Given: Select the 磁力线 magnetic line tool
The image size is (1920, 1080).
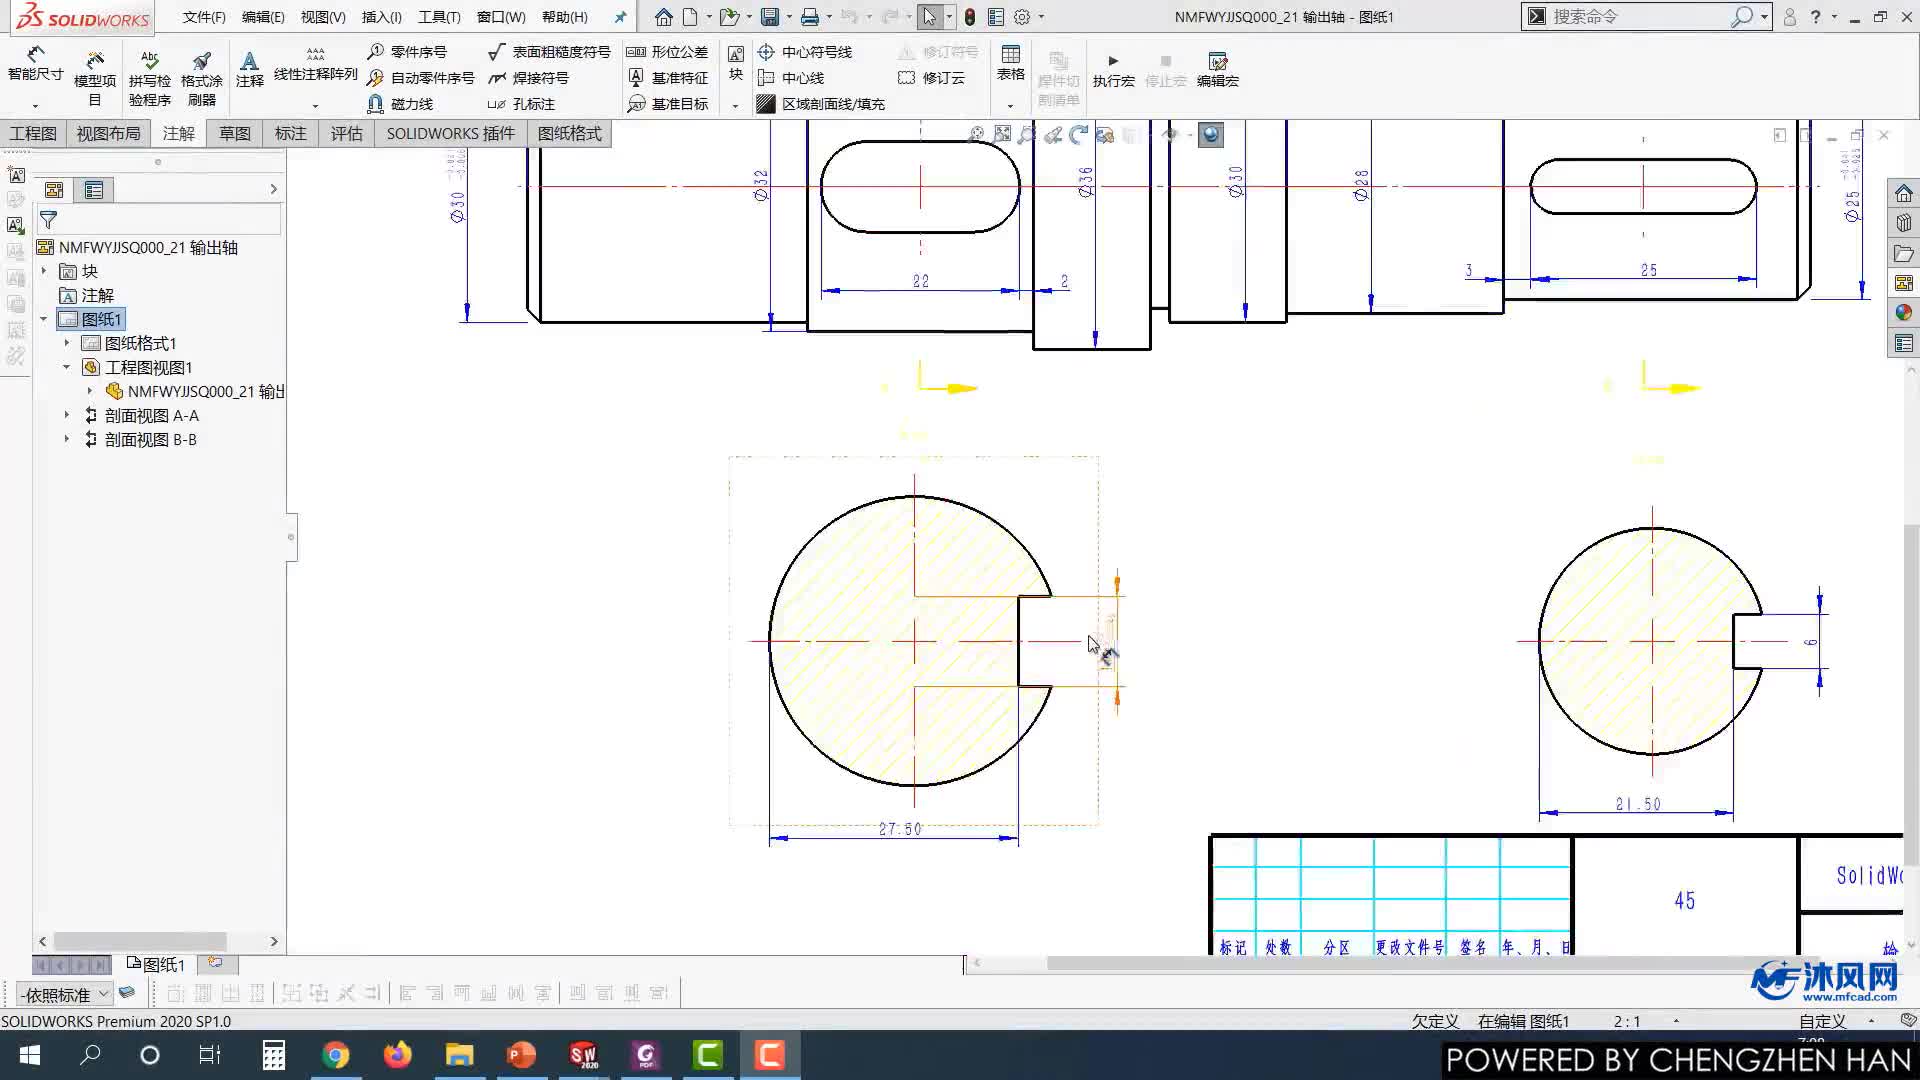Looking at the screenshot, I should click(x=400, y=104).
